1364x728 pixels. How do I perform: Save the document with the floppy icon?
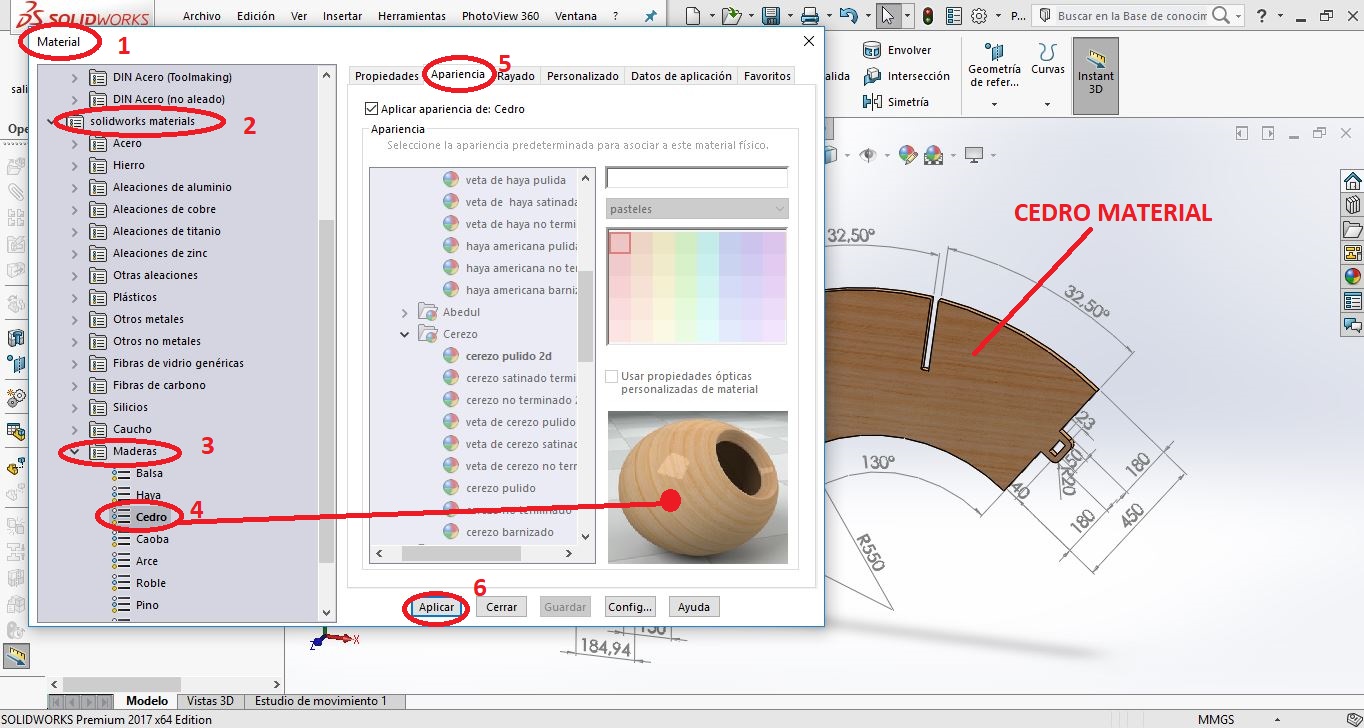(x=770, y=16)
